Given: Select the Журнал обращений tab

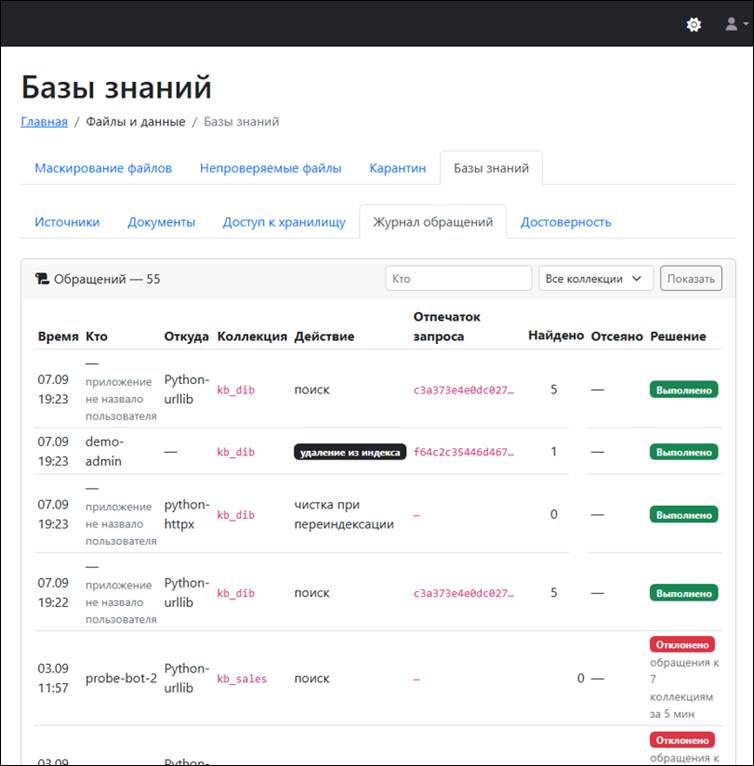Looking at the screenshot, I should [x=432, y=222].
